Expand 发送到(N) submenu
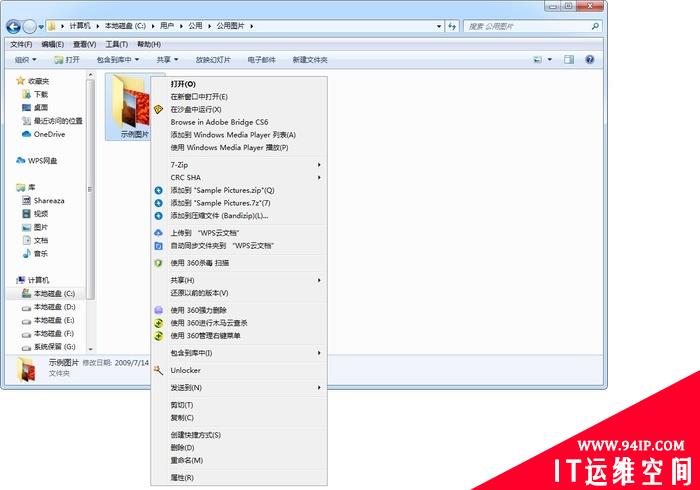The width and height of the screenshot is (700, 490). click(x=239, y=388)
